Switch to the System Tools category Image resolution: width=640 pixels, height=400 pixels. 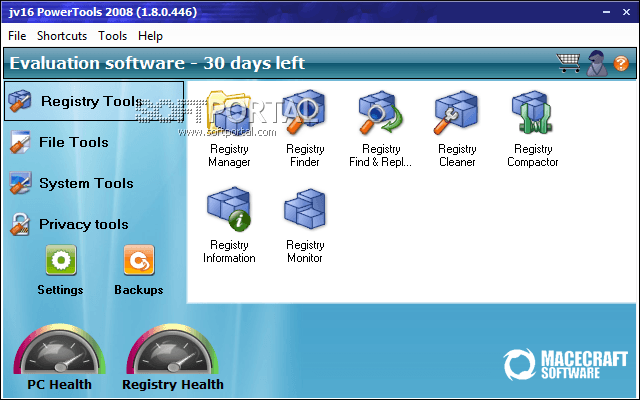(71, 183)
